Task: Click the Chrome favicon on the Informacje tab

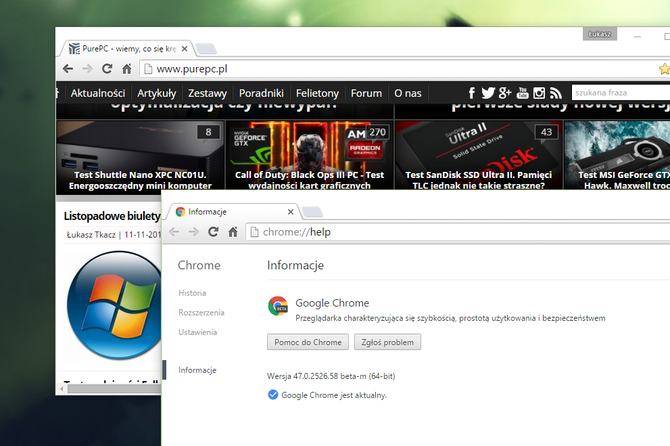Action: pos(180,212)
